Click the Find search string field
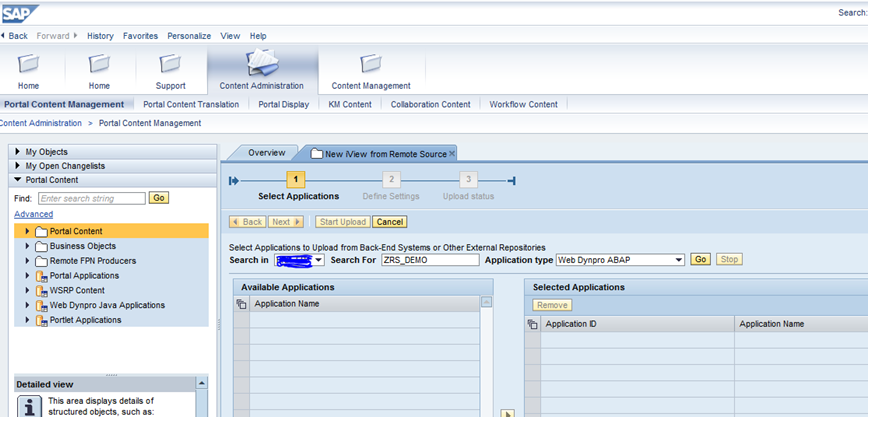This screenshot has width=874, height=425. click(x=92, y=198)
